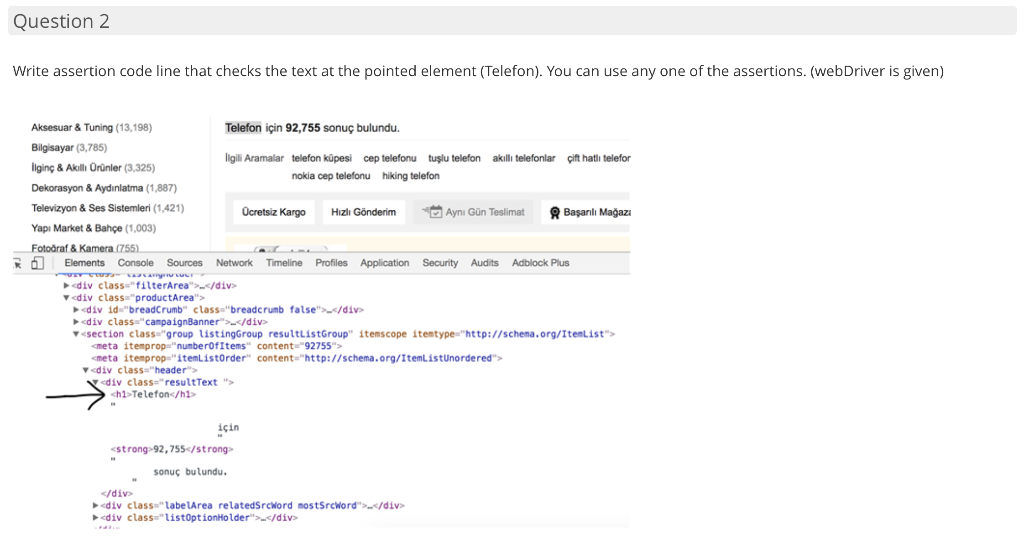1024x560 pixels.
Task: Click the Aynı Gün Teslimat calendar icon
Action: 432,211
